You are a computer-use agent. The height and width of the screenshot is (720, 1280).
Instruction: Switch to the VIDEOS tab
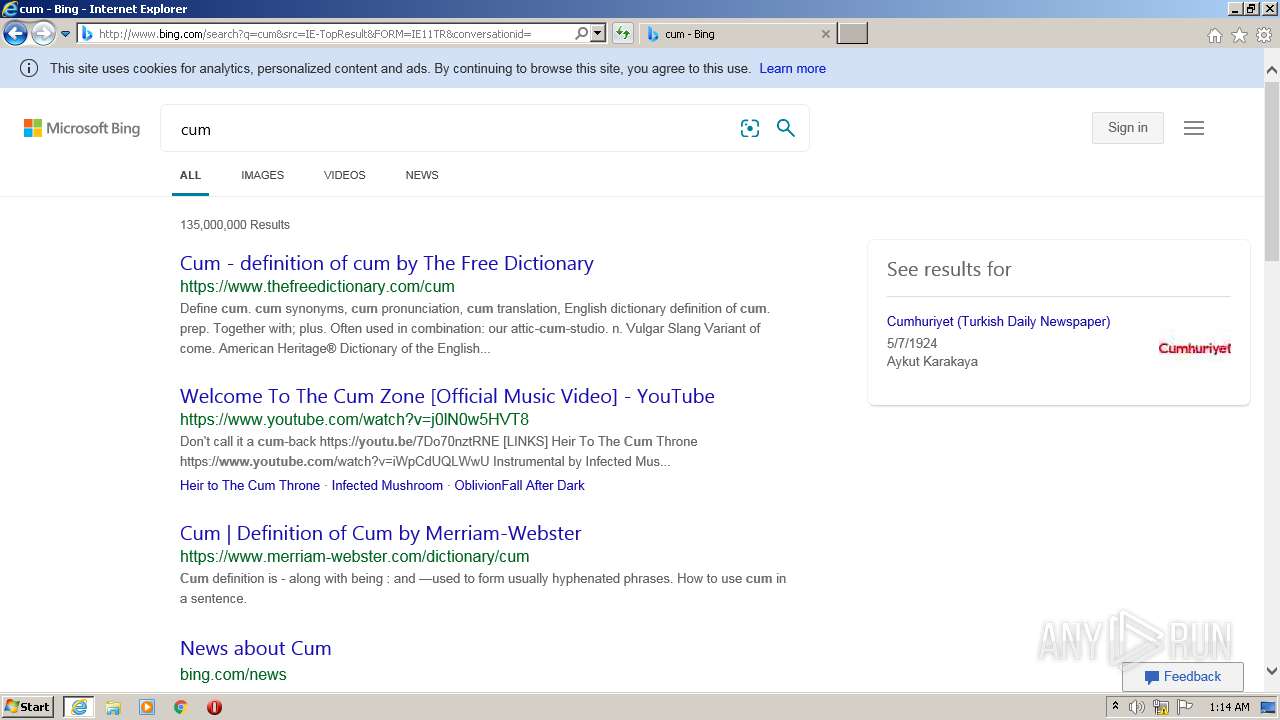345,175
